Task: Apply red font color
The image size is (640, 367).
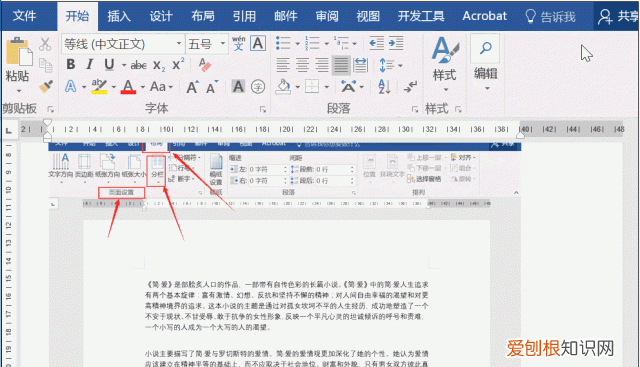Action: [x=128, y=87]
